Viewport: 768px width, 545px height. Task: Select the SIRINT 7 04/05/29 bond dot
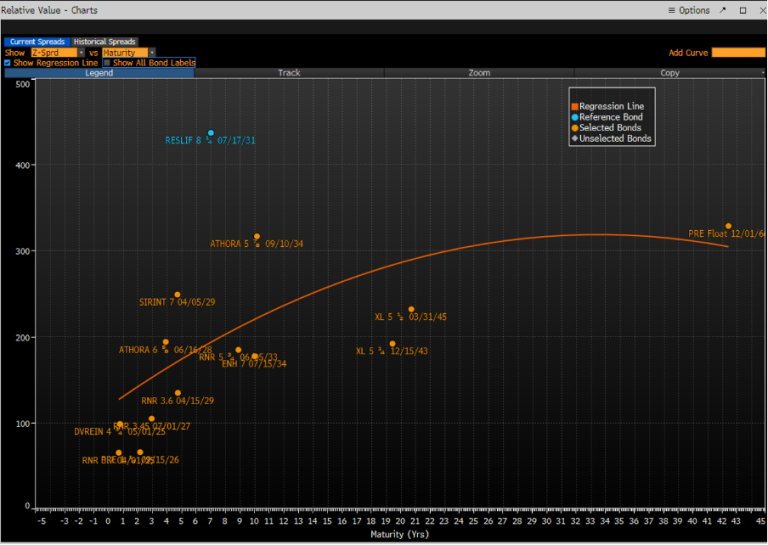[x=177, y=295]
